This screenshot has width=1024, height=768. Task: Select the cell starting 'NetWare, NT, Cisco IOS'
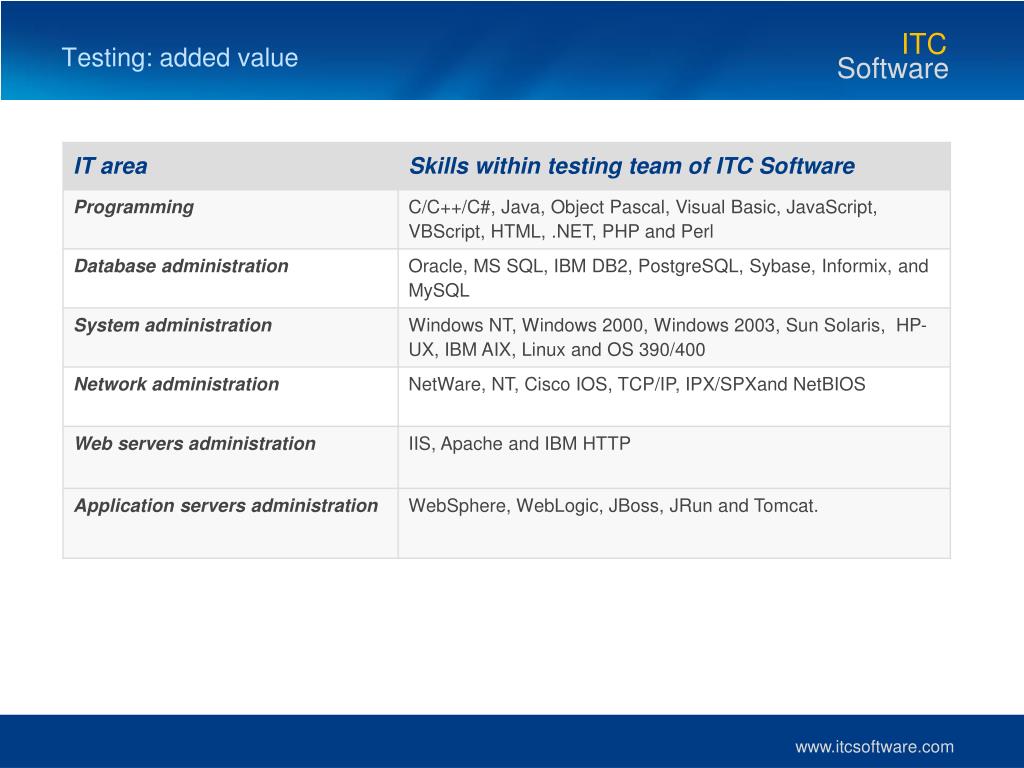(x=674, y=397)
